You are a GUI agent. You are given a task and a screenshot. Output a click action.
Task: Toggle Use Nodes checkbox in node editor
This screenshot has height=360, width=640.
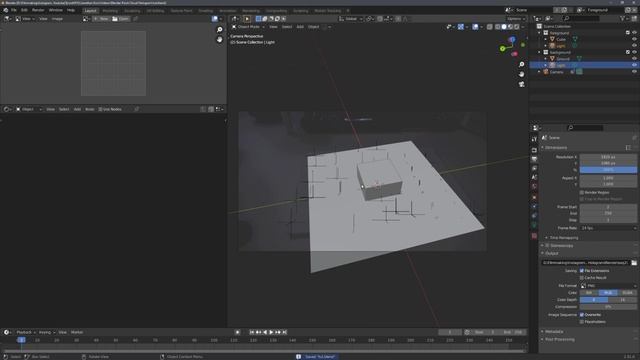[100, 109]
